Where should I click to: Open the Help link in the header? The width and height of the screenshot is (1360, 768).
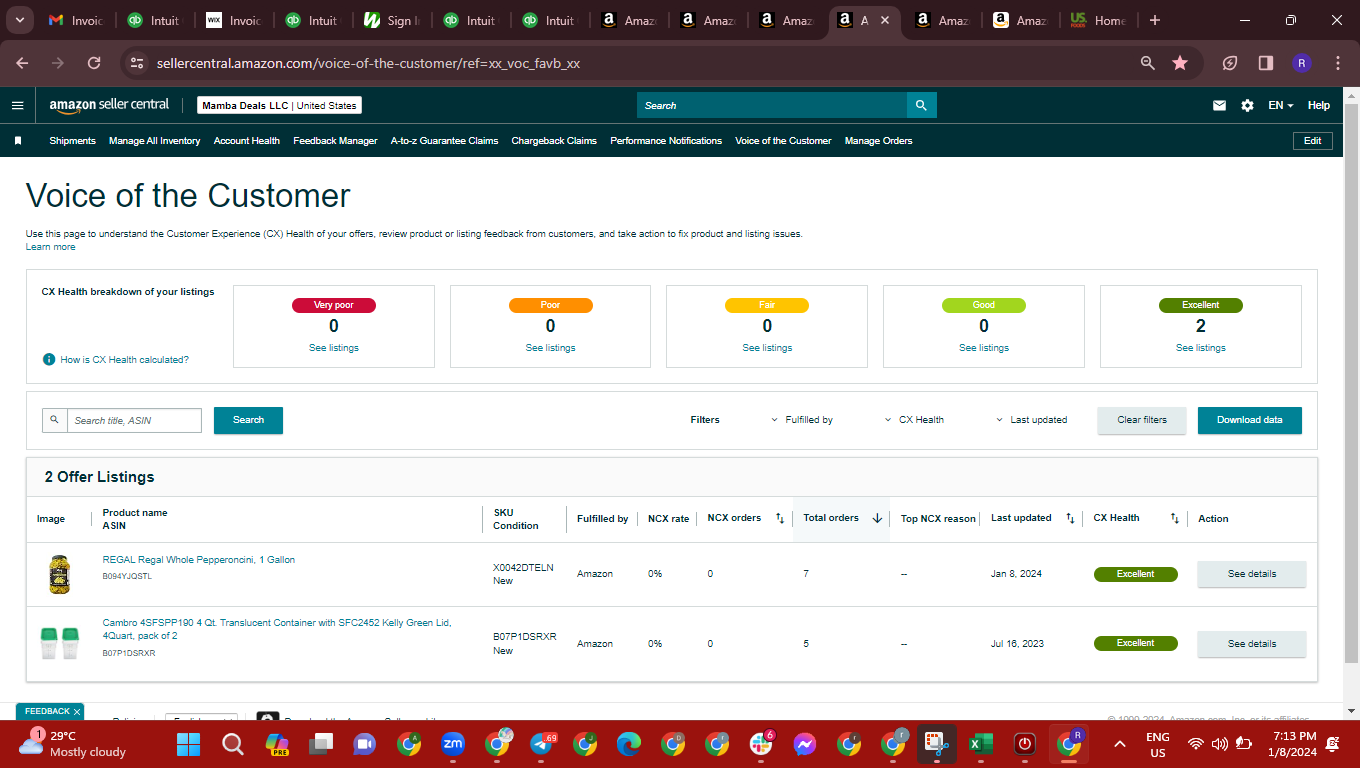pos(1319,105)
